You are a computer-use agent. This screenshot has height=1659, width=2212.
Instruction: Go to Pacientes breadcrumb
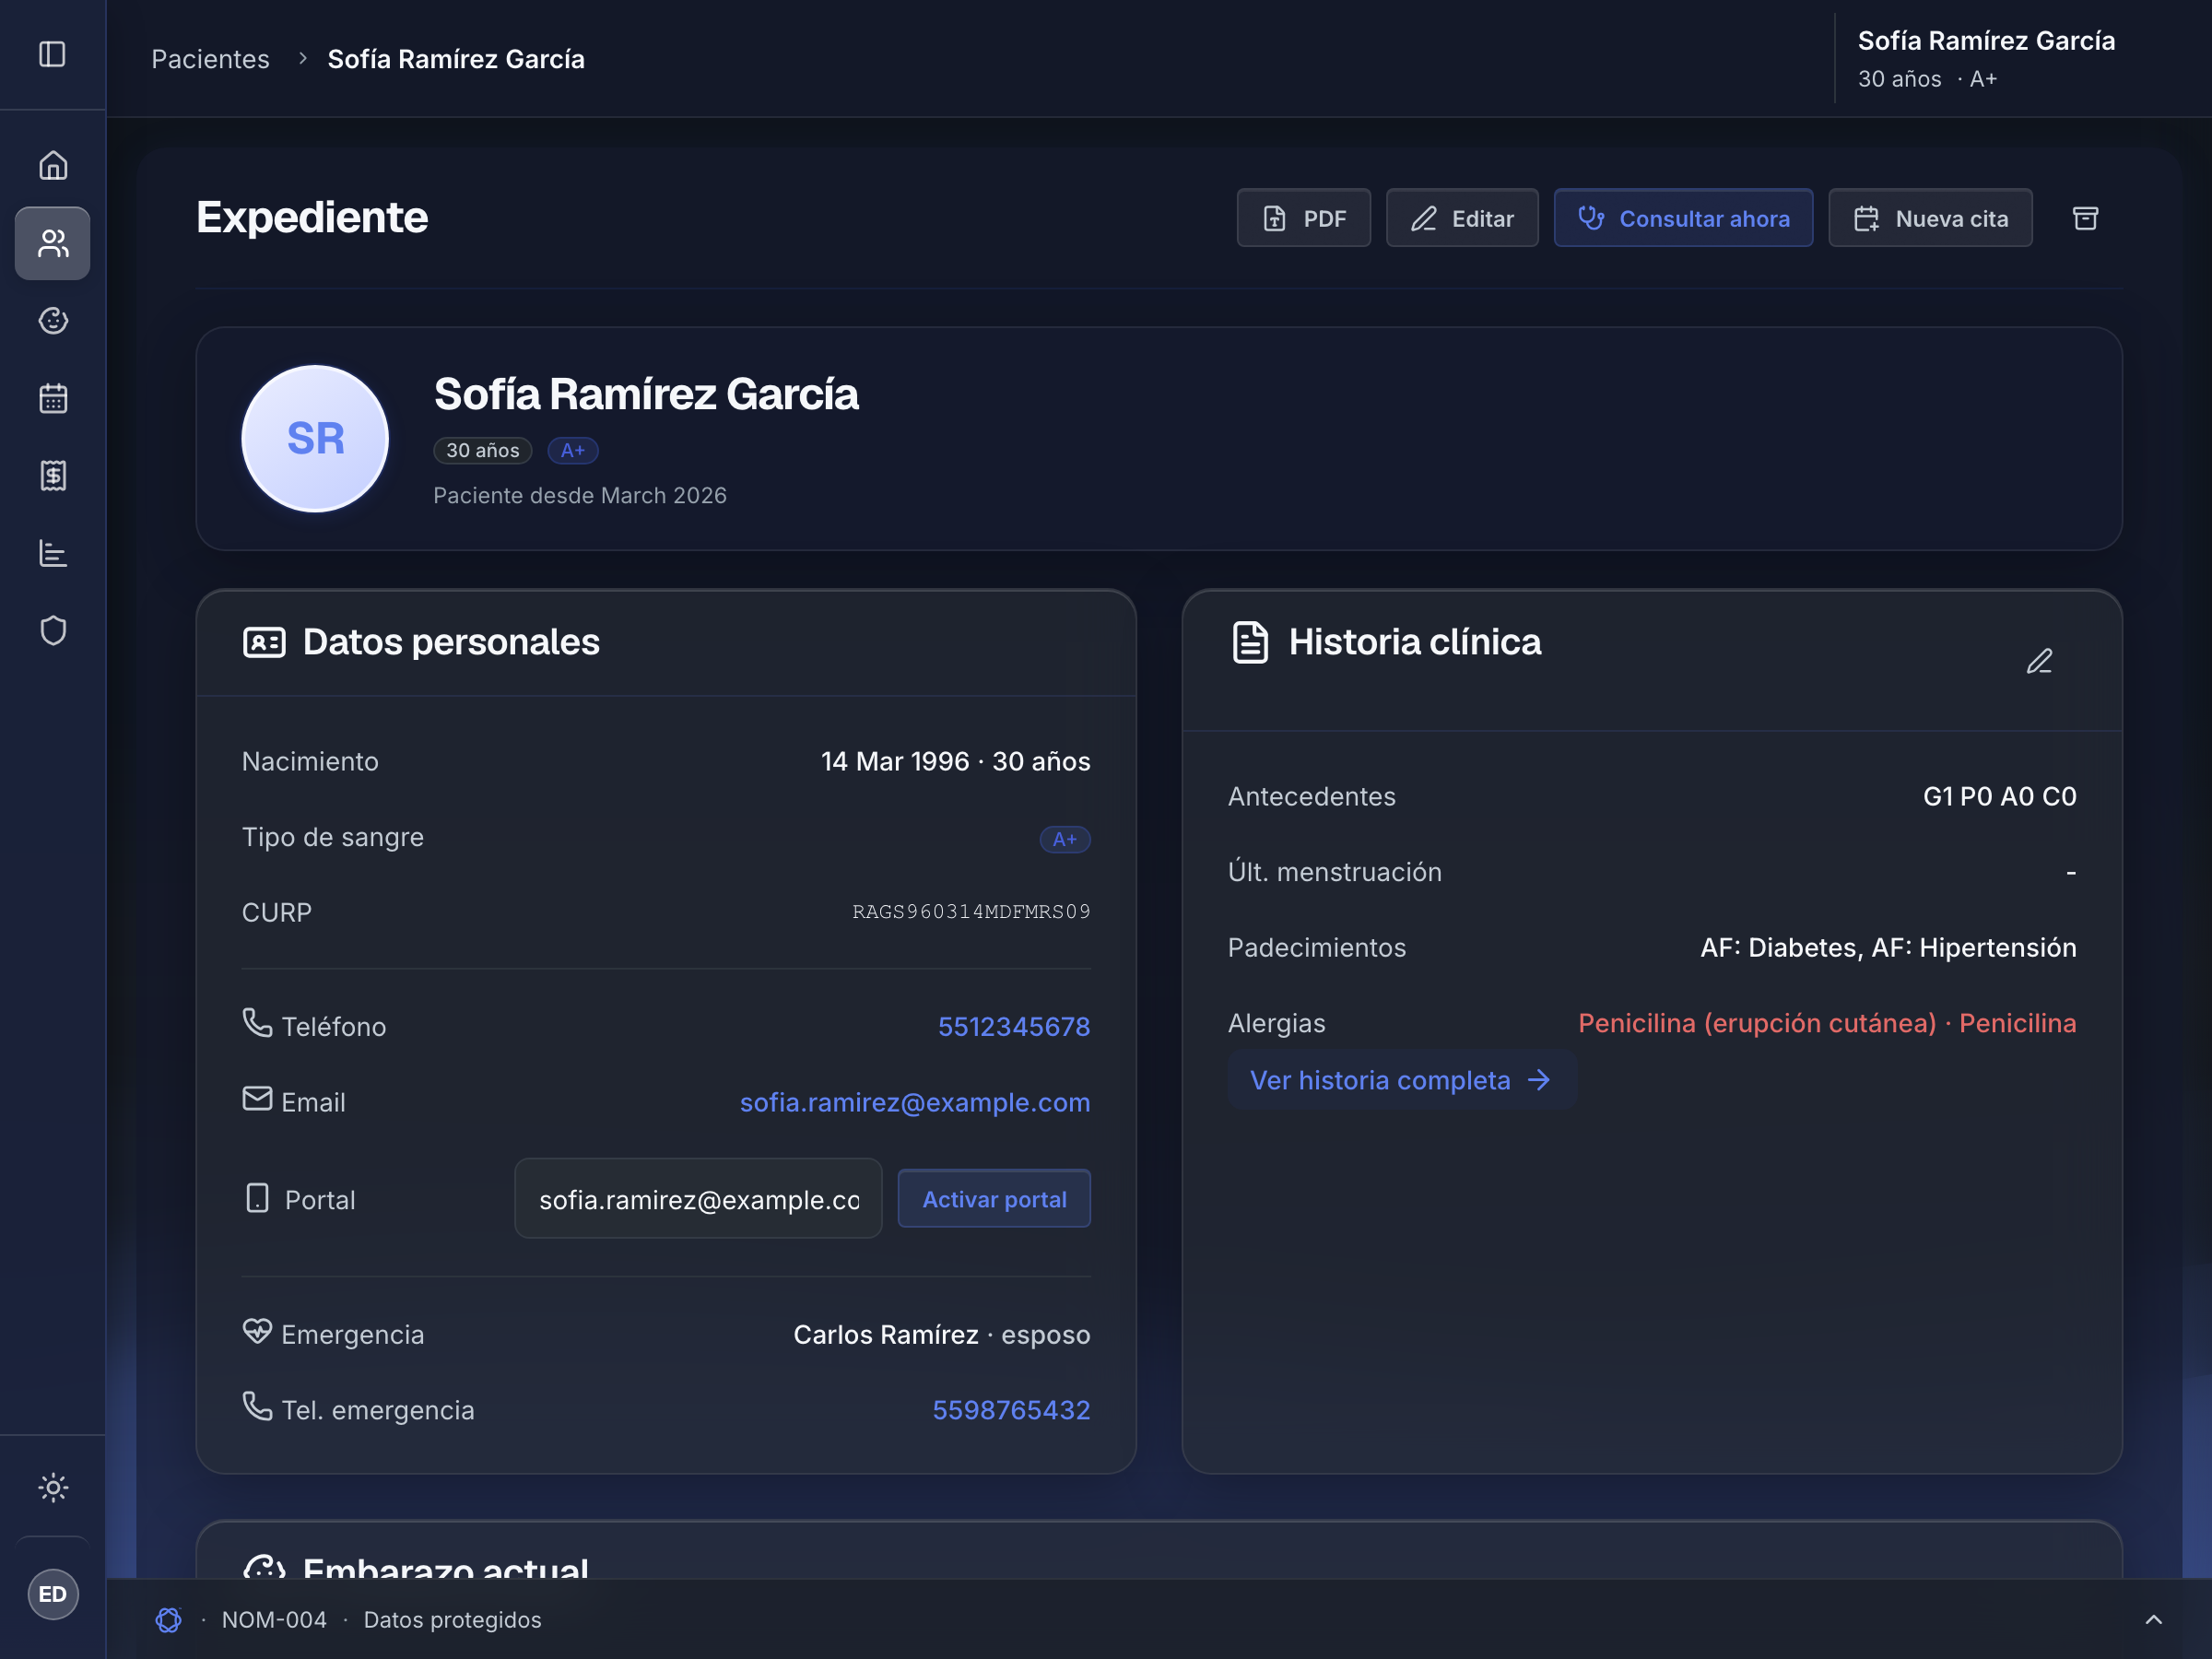pos(210,59)
